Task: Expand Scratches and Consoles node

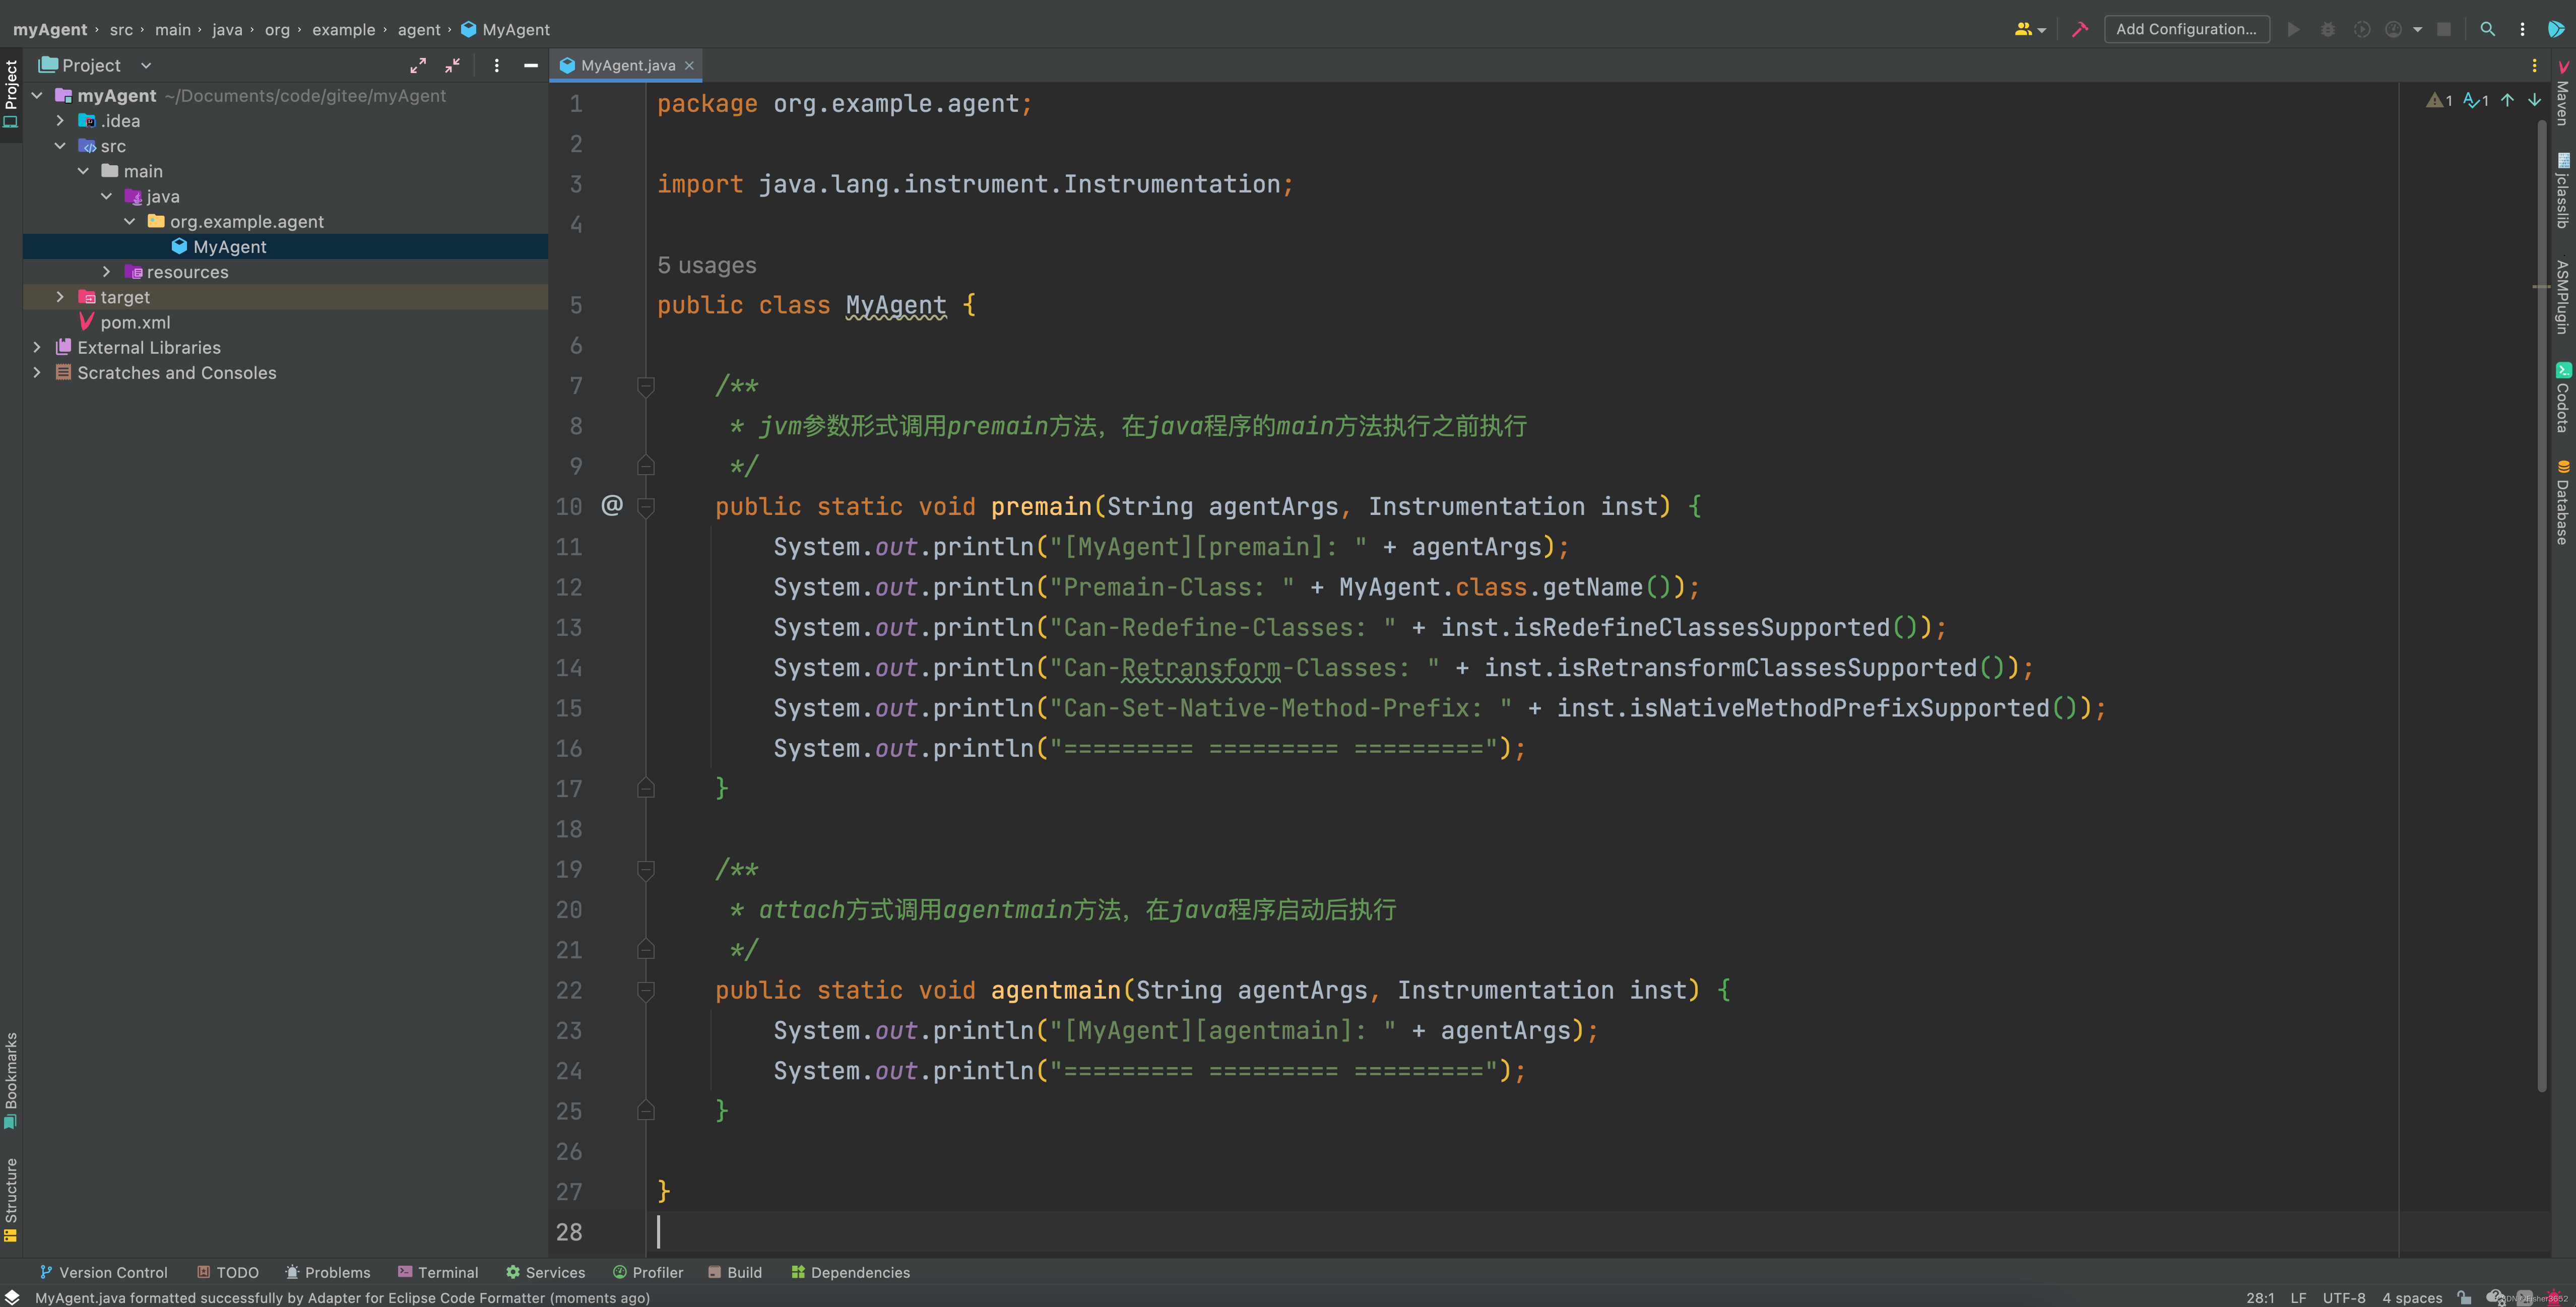Action: point(37,372)
